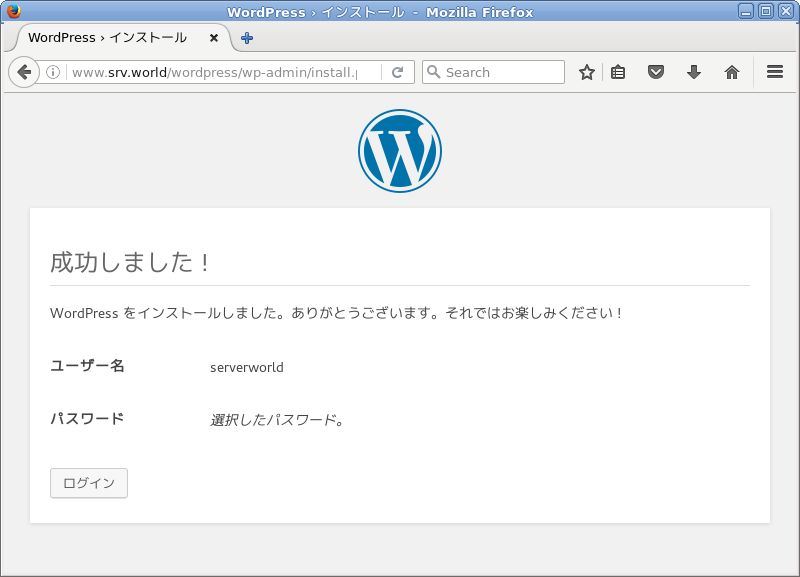Reload the page with refresh icon

point(397,72)
